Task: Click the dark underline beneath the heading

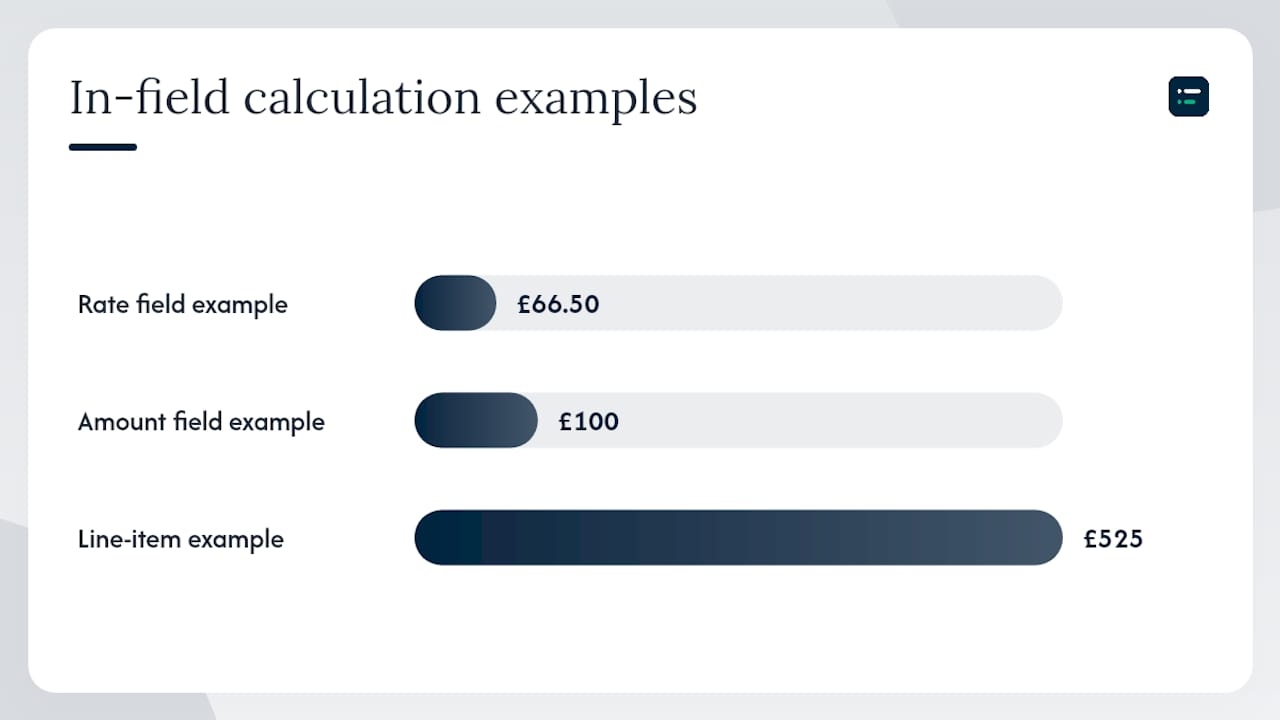Action: (x=103, y=147)
